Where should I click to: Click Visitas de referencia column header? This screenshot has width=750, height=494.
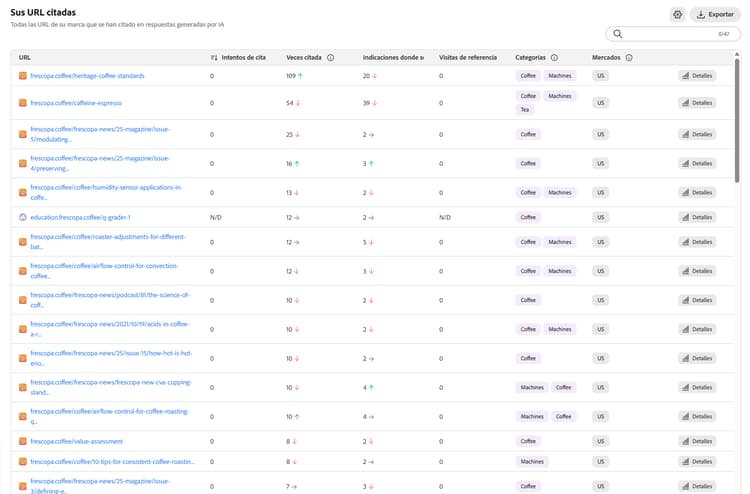click(468, 57)
